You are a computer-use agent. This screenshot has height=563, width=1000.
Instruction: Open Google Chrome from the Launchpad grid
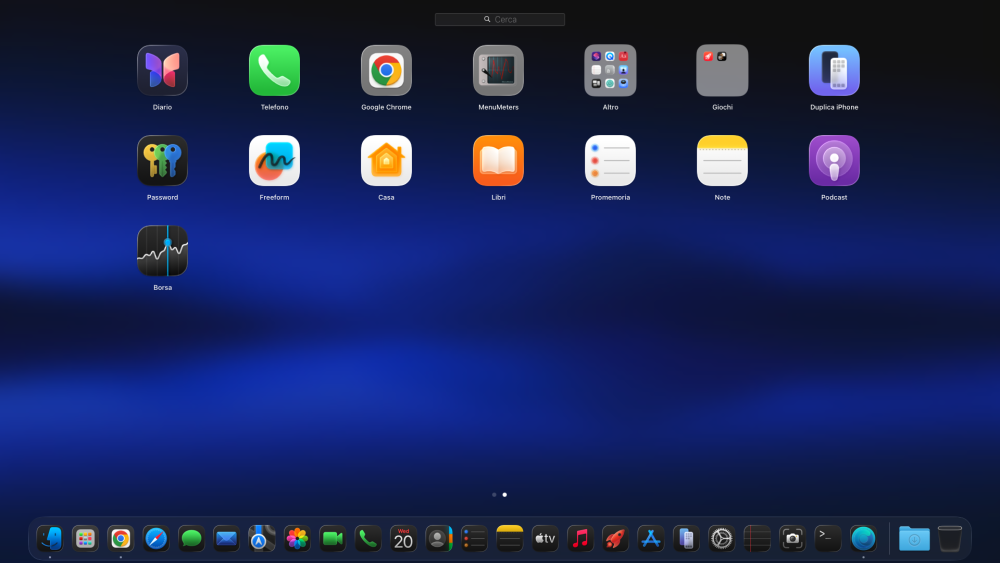(x=386, y=71)
